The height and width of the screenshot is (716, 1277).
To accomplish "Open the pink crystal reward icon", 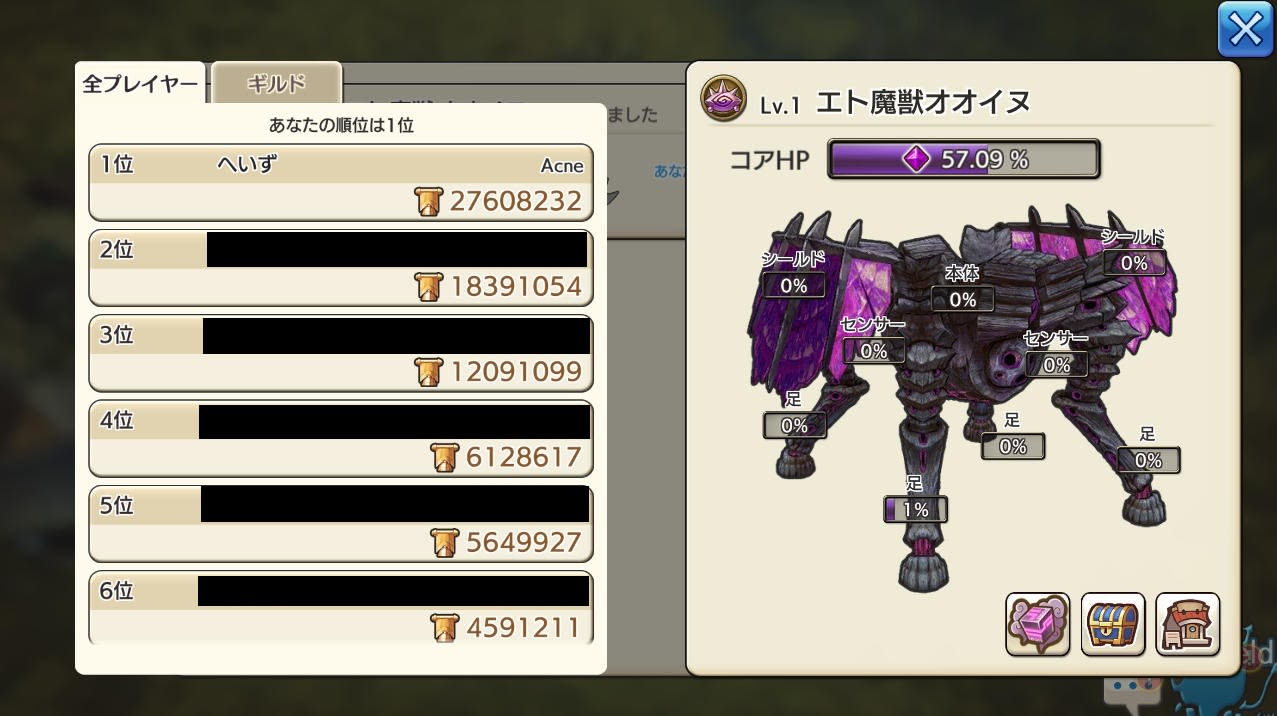I will 1038,624.
